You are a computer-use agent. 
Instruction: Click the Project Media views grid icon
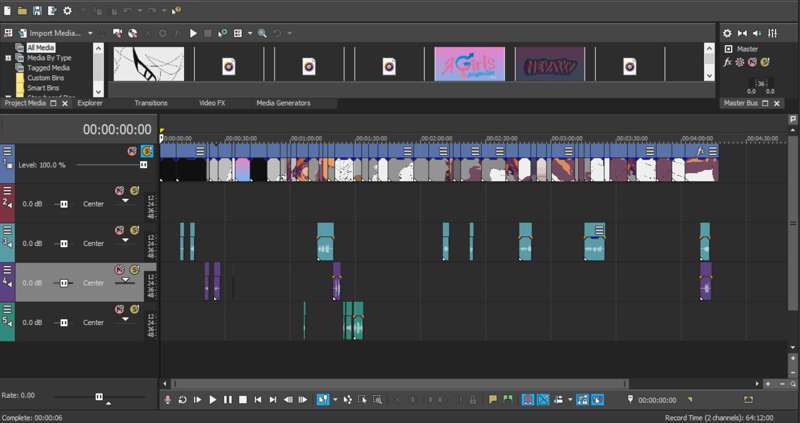pyautogui.click(x=8, y=33)
